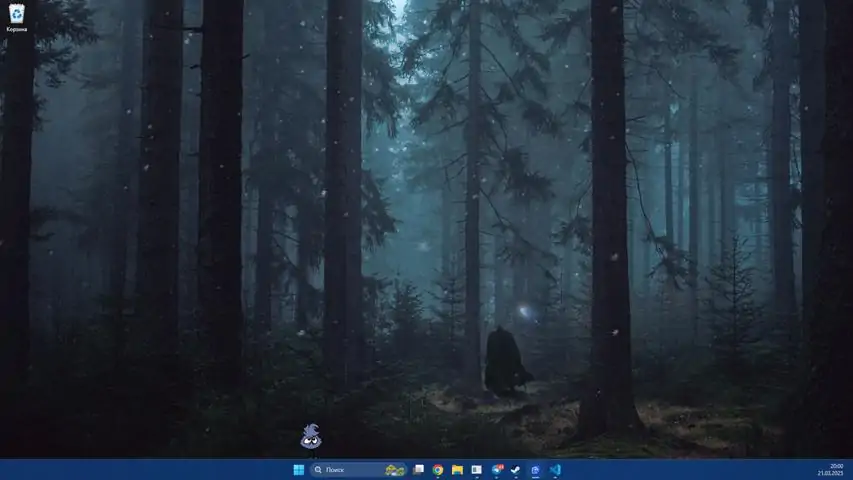The width and height of the screenshot is (853, 480).
Task: Click empty taskbar space left of Start button
Action: coord(150,470)
